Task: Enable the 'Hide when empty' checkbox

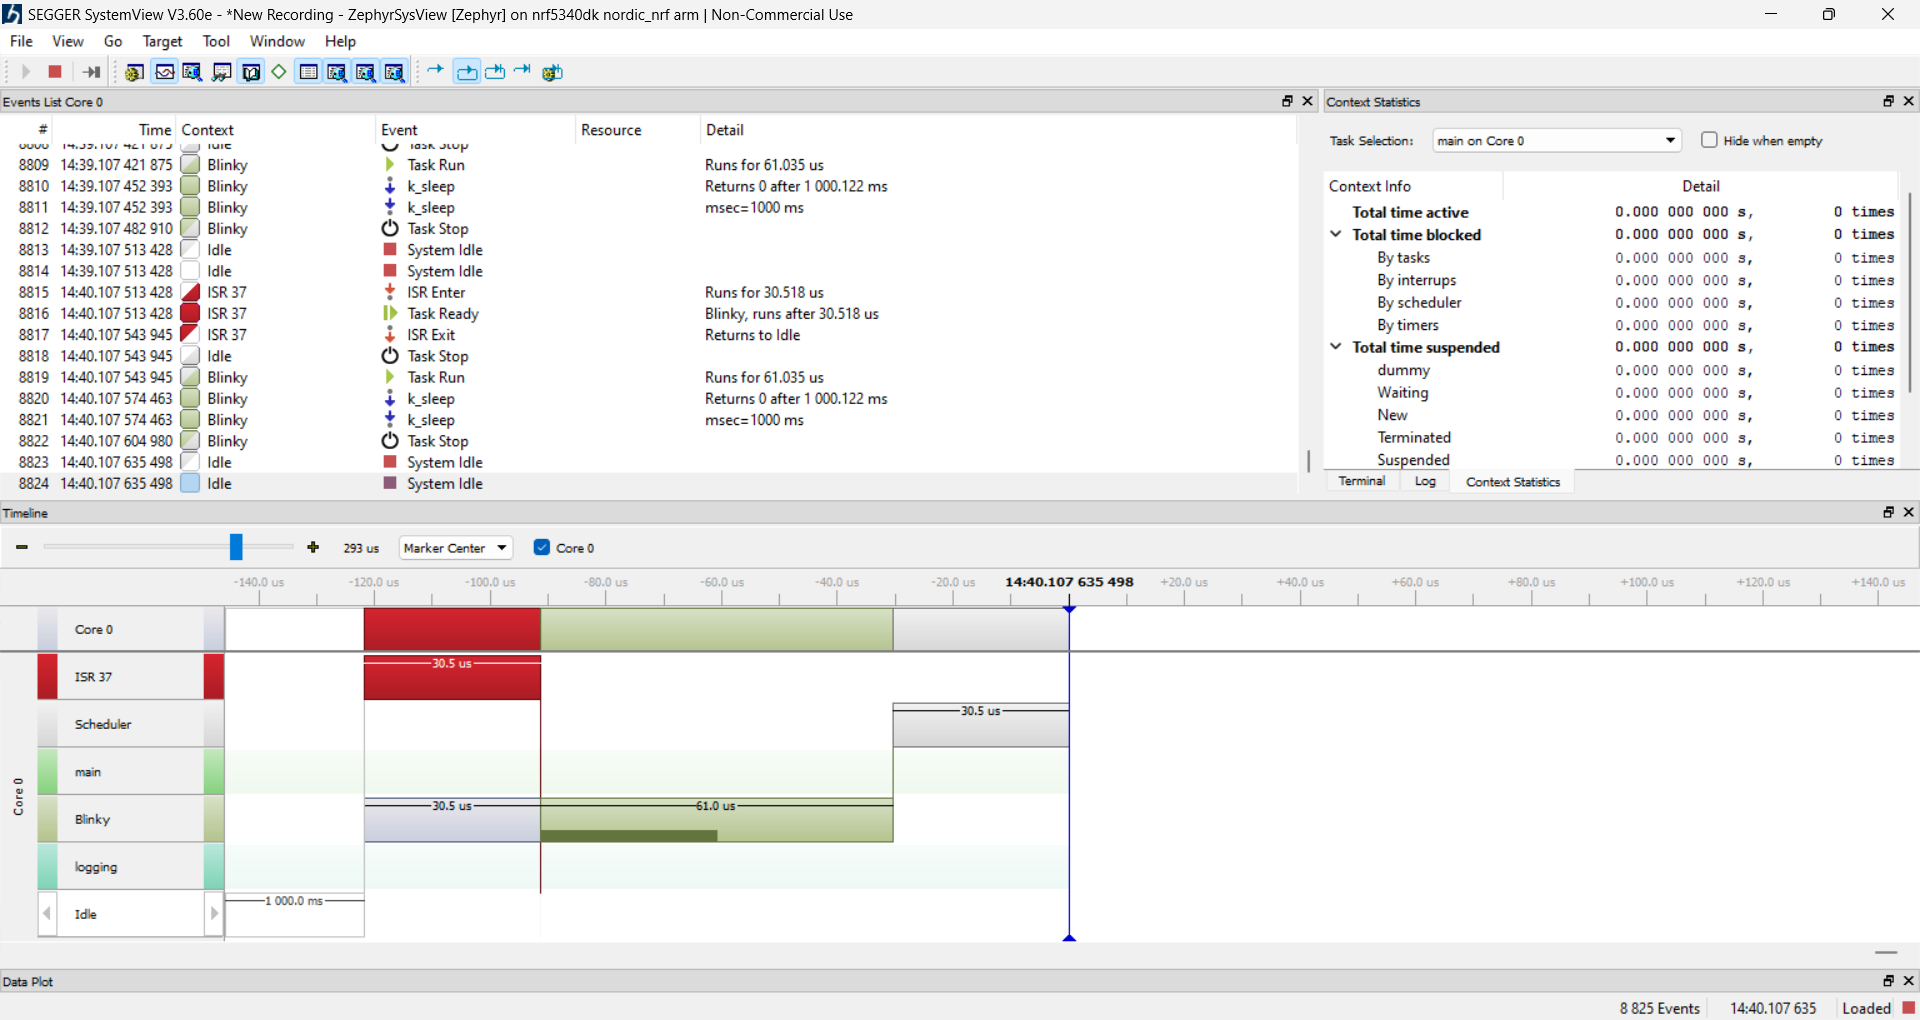Action: click(1711, 140)
